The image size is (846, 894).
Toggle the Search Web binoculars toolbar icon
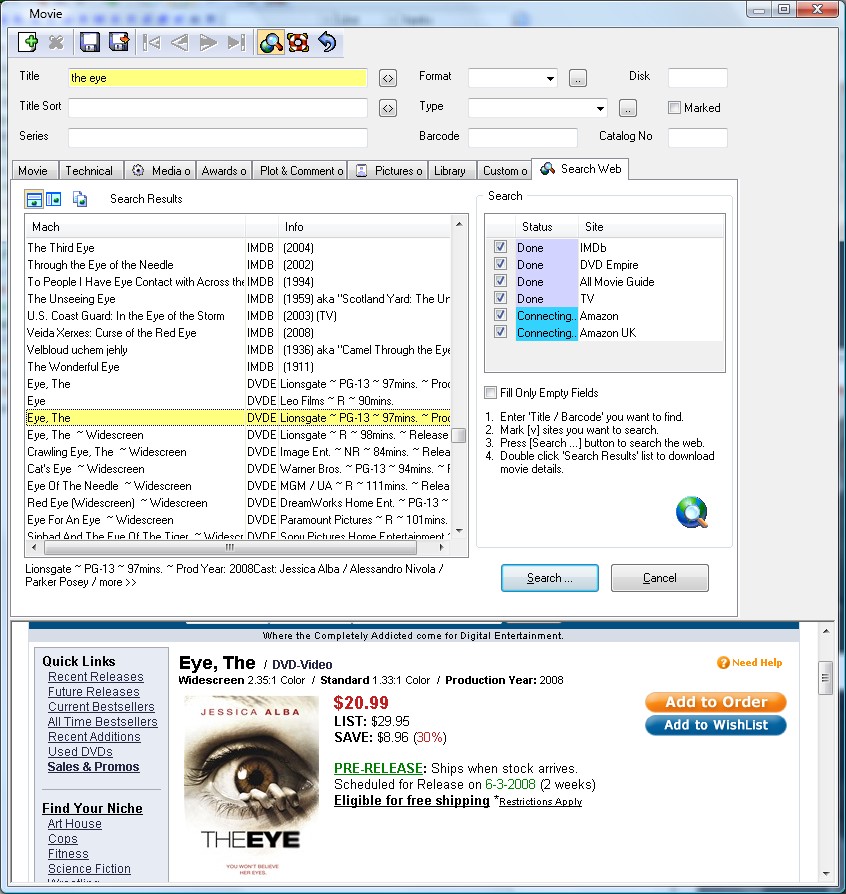click(271, 42)
